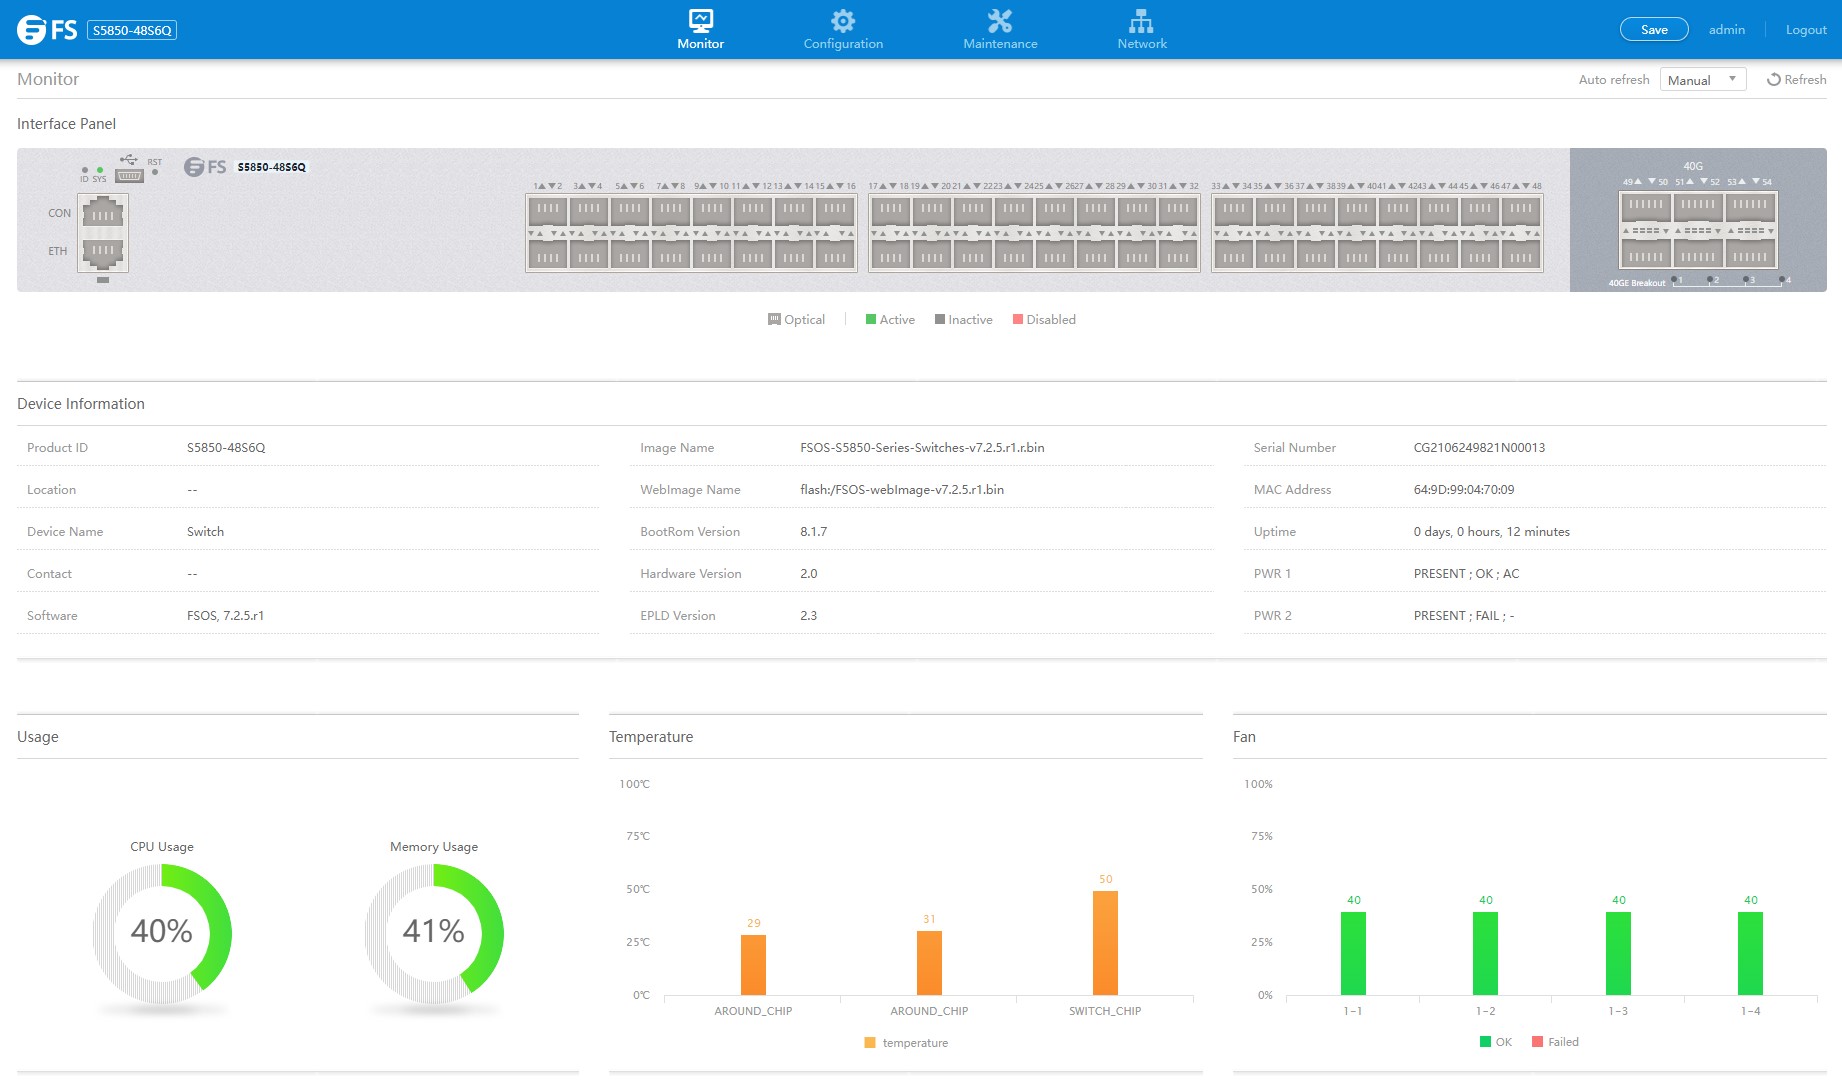
Task: Click the Monitor screen icon
Action: tap(700, 20)
